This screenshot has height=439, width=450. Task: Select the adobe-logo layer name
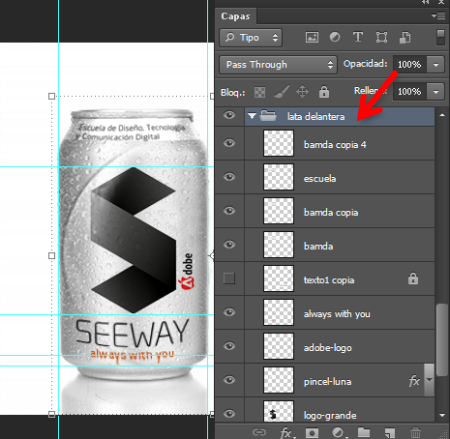point(327,348)
